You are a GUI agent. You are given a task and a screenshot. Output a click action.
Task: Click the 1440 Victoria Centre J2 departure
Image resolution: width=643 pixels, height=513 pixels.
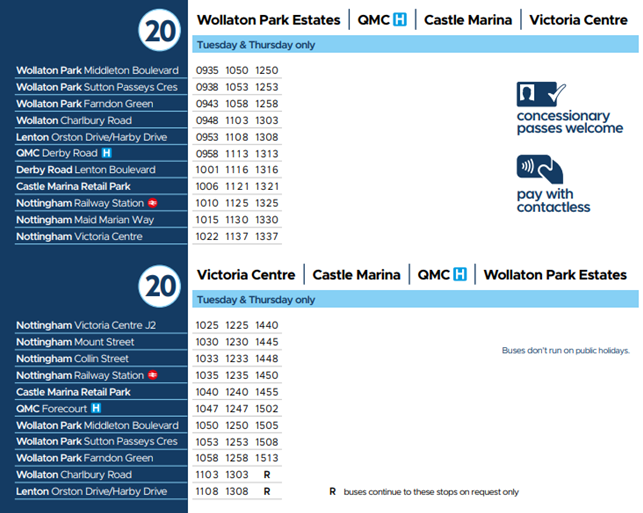click(267, 326)
